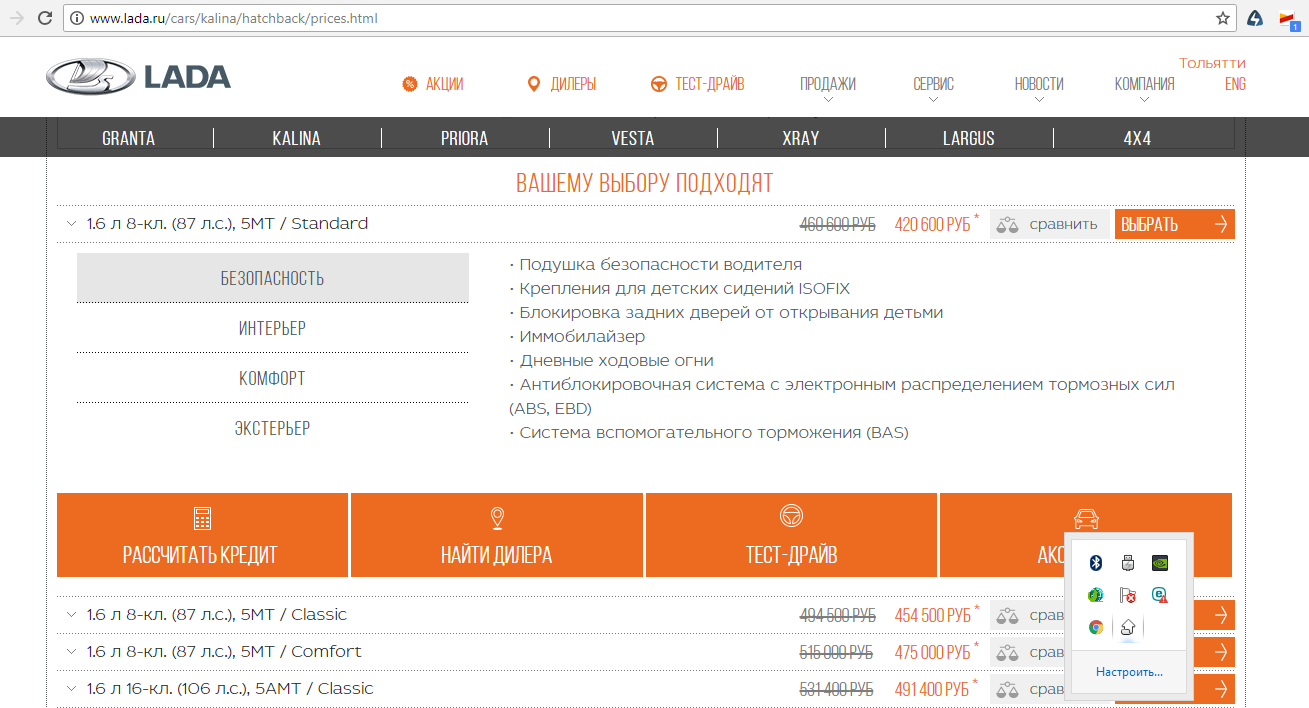Open the blue lightning-bolt extension

pos(1254,18)
